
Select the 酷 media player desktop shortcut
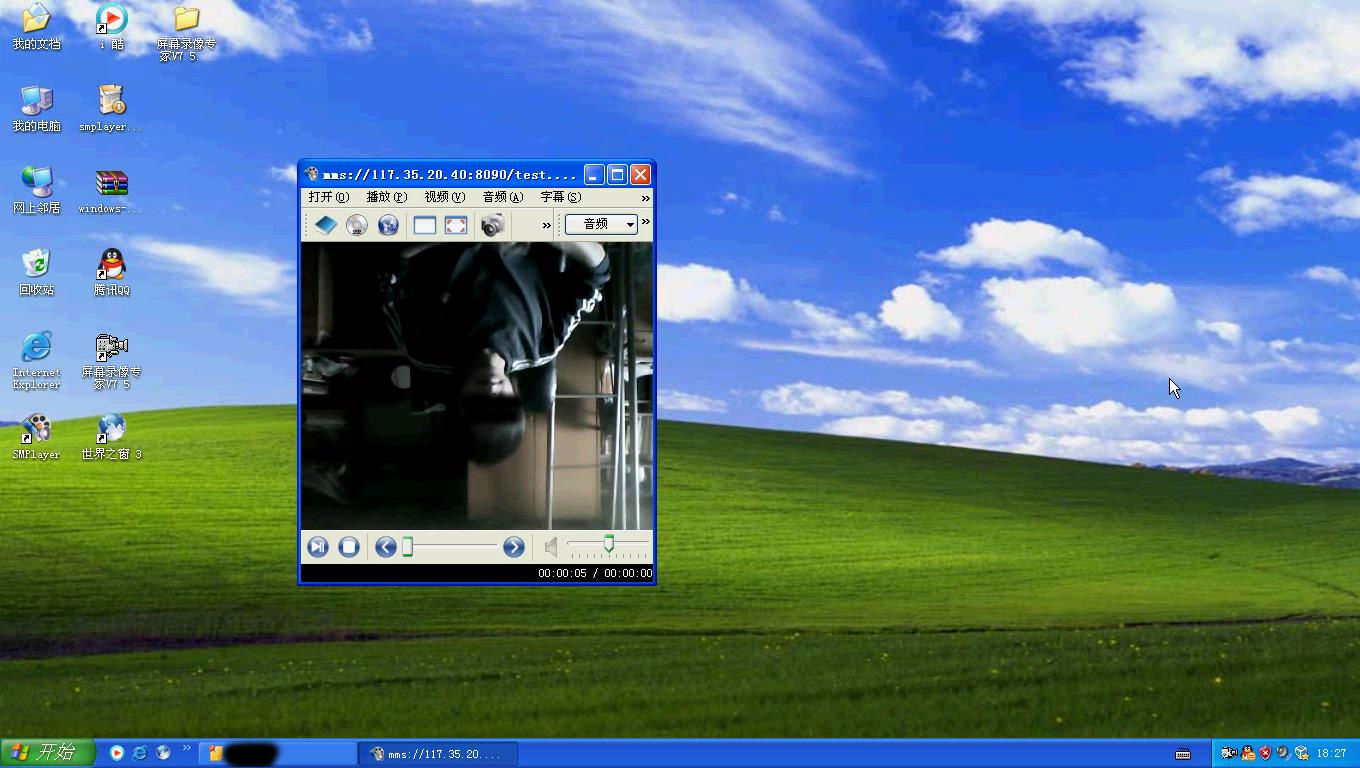coord(111,27)
